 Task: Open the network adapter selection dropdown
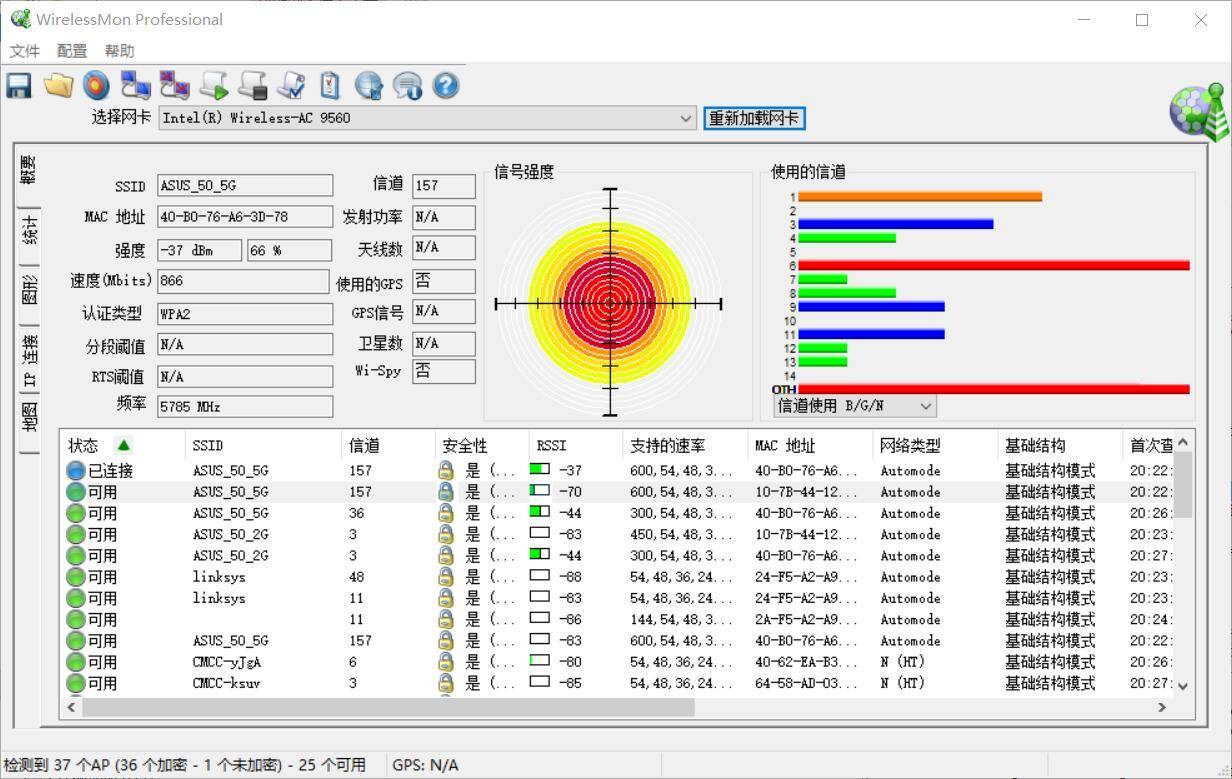click(x=686, y=118)
